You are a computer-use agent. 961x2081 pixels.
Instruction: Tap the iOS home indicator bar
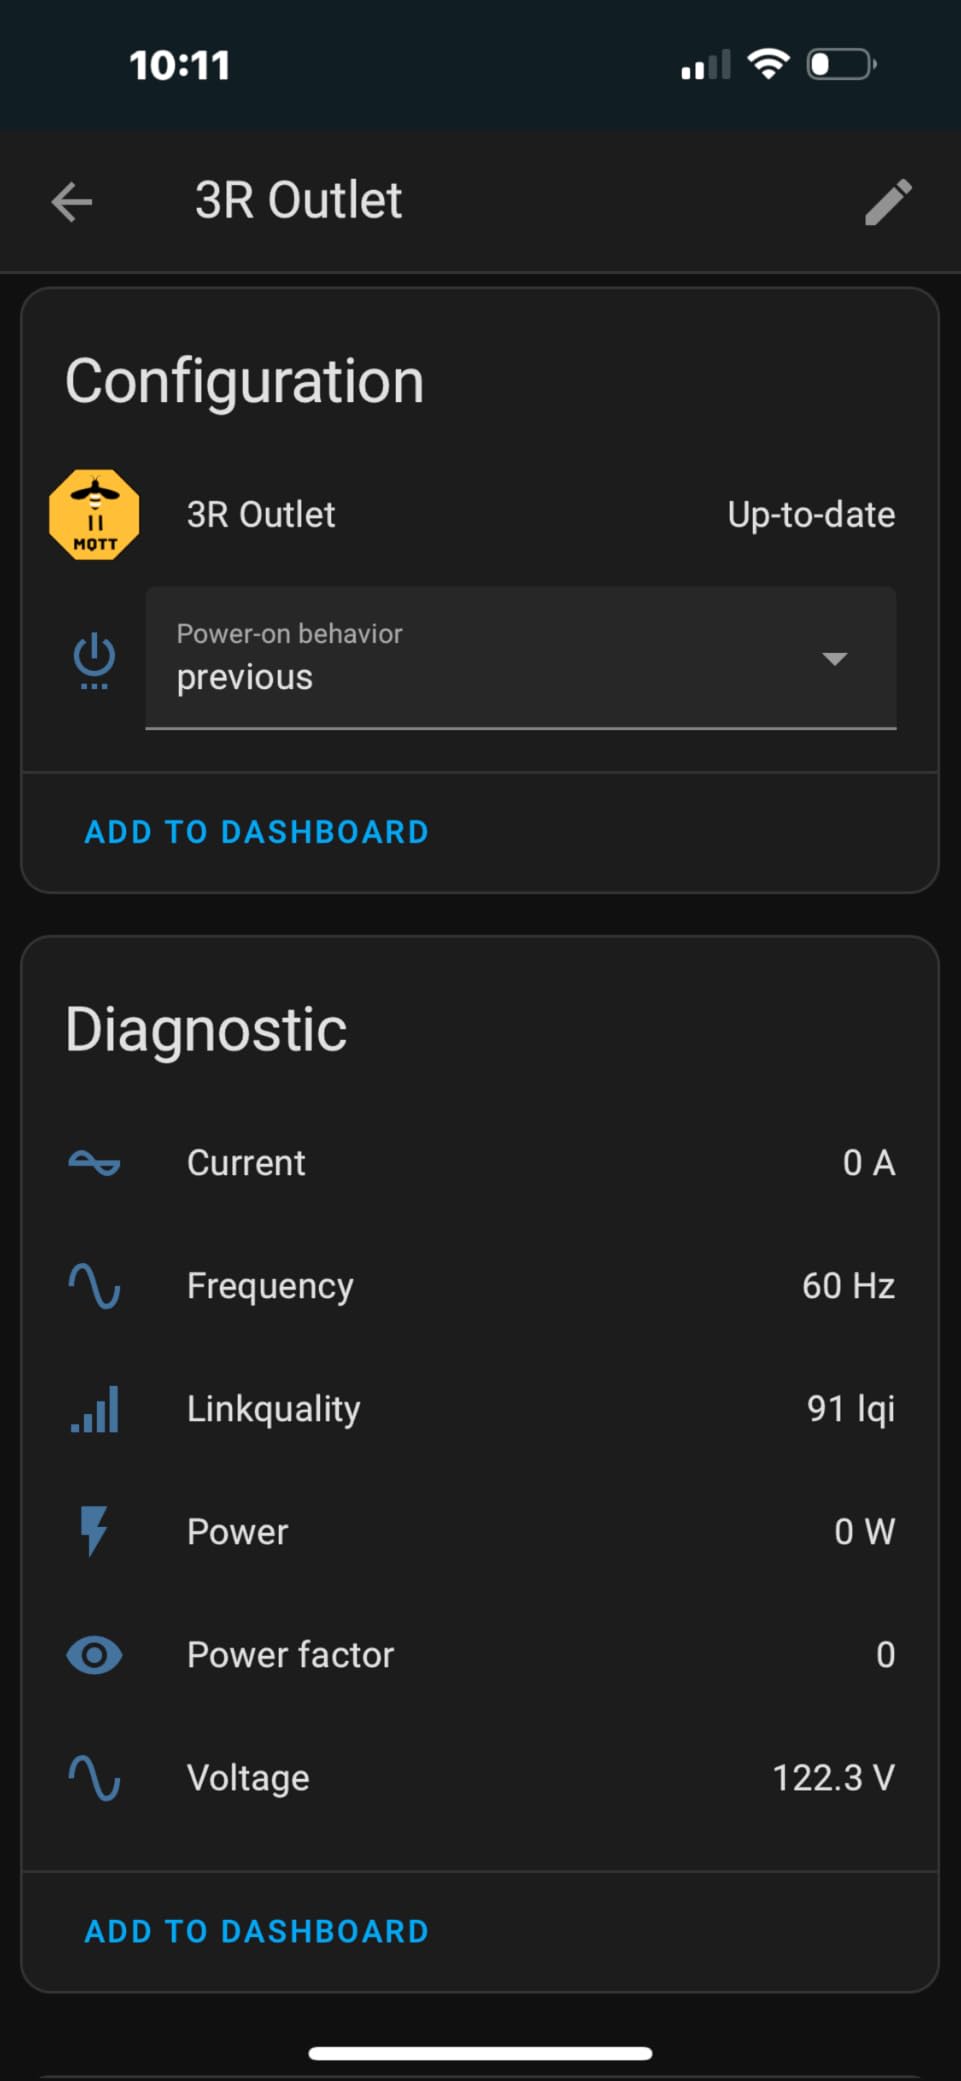coord(480,2053)
